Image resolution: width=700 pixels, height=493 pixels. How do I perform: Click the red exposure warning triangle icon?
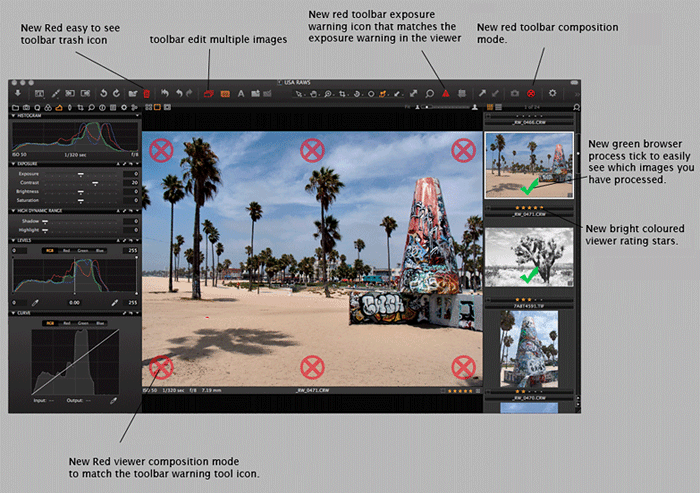click(x=445, y=93)
